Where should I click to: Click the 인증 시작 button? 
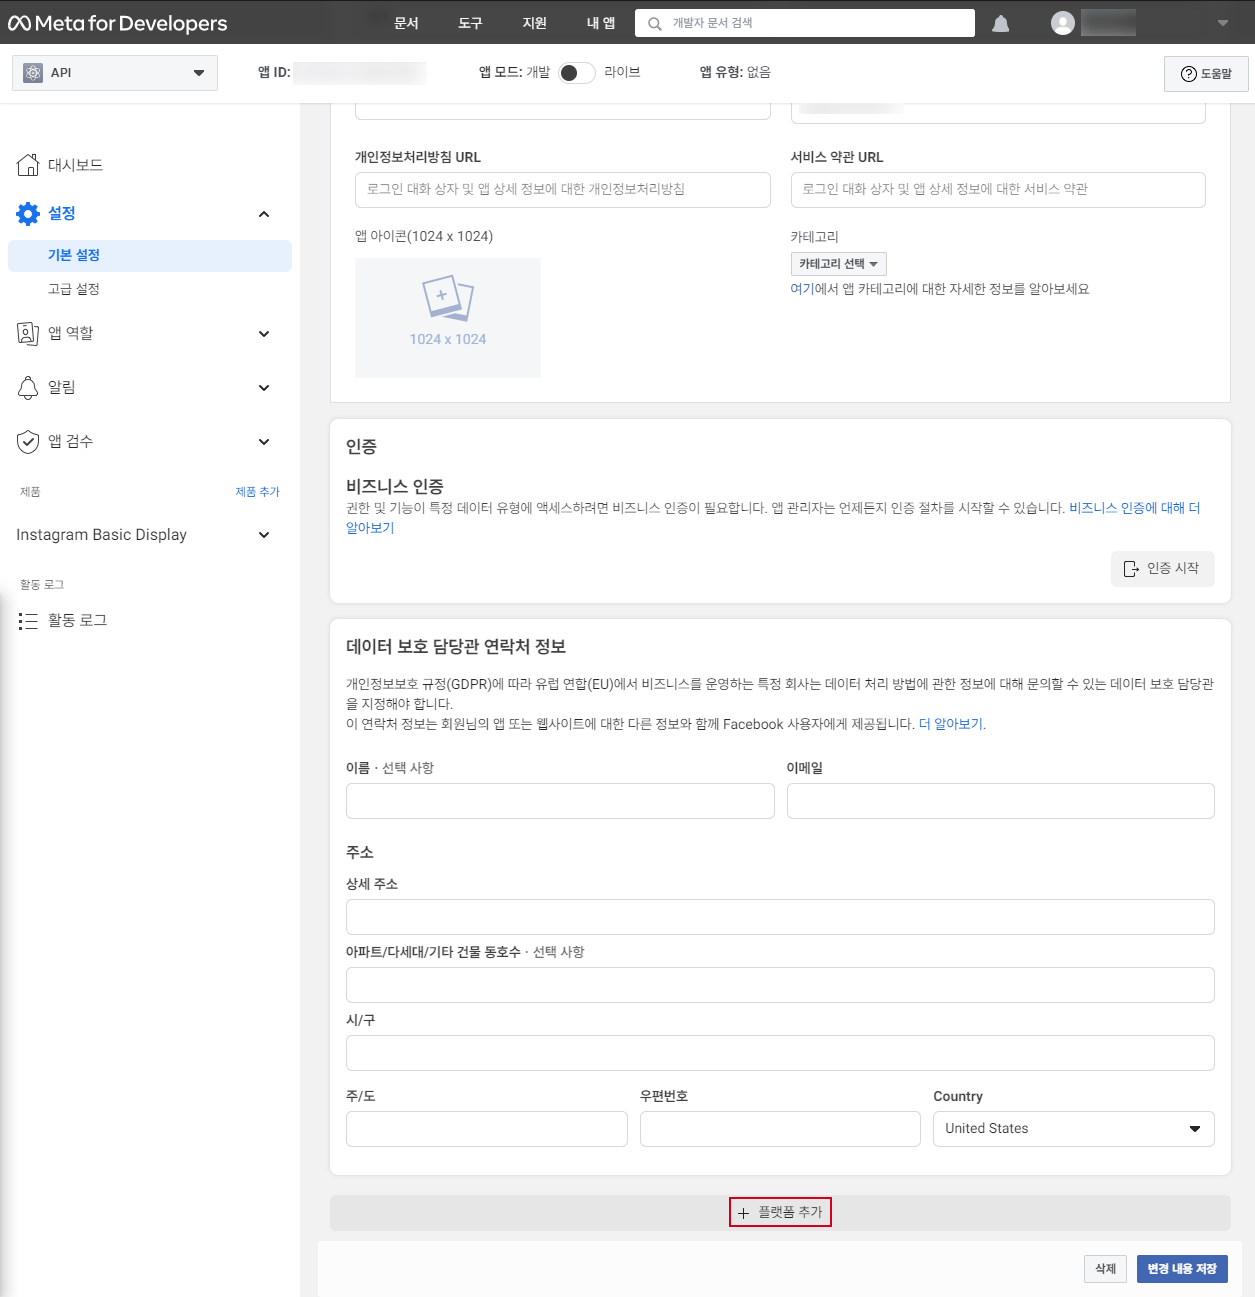1163,568
